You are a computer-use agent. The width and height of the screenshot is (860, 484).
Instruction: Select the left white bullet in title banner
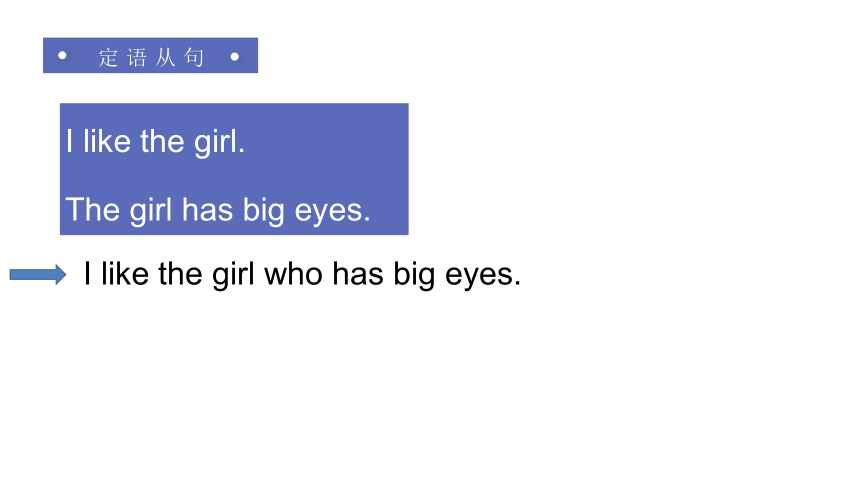coord(62,55)
